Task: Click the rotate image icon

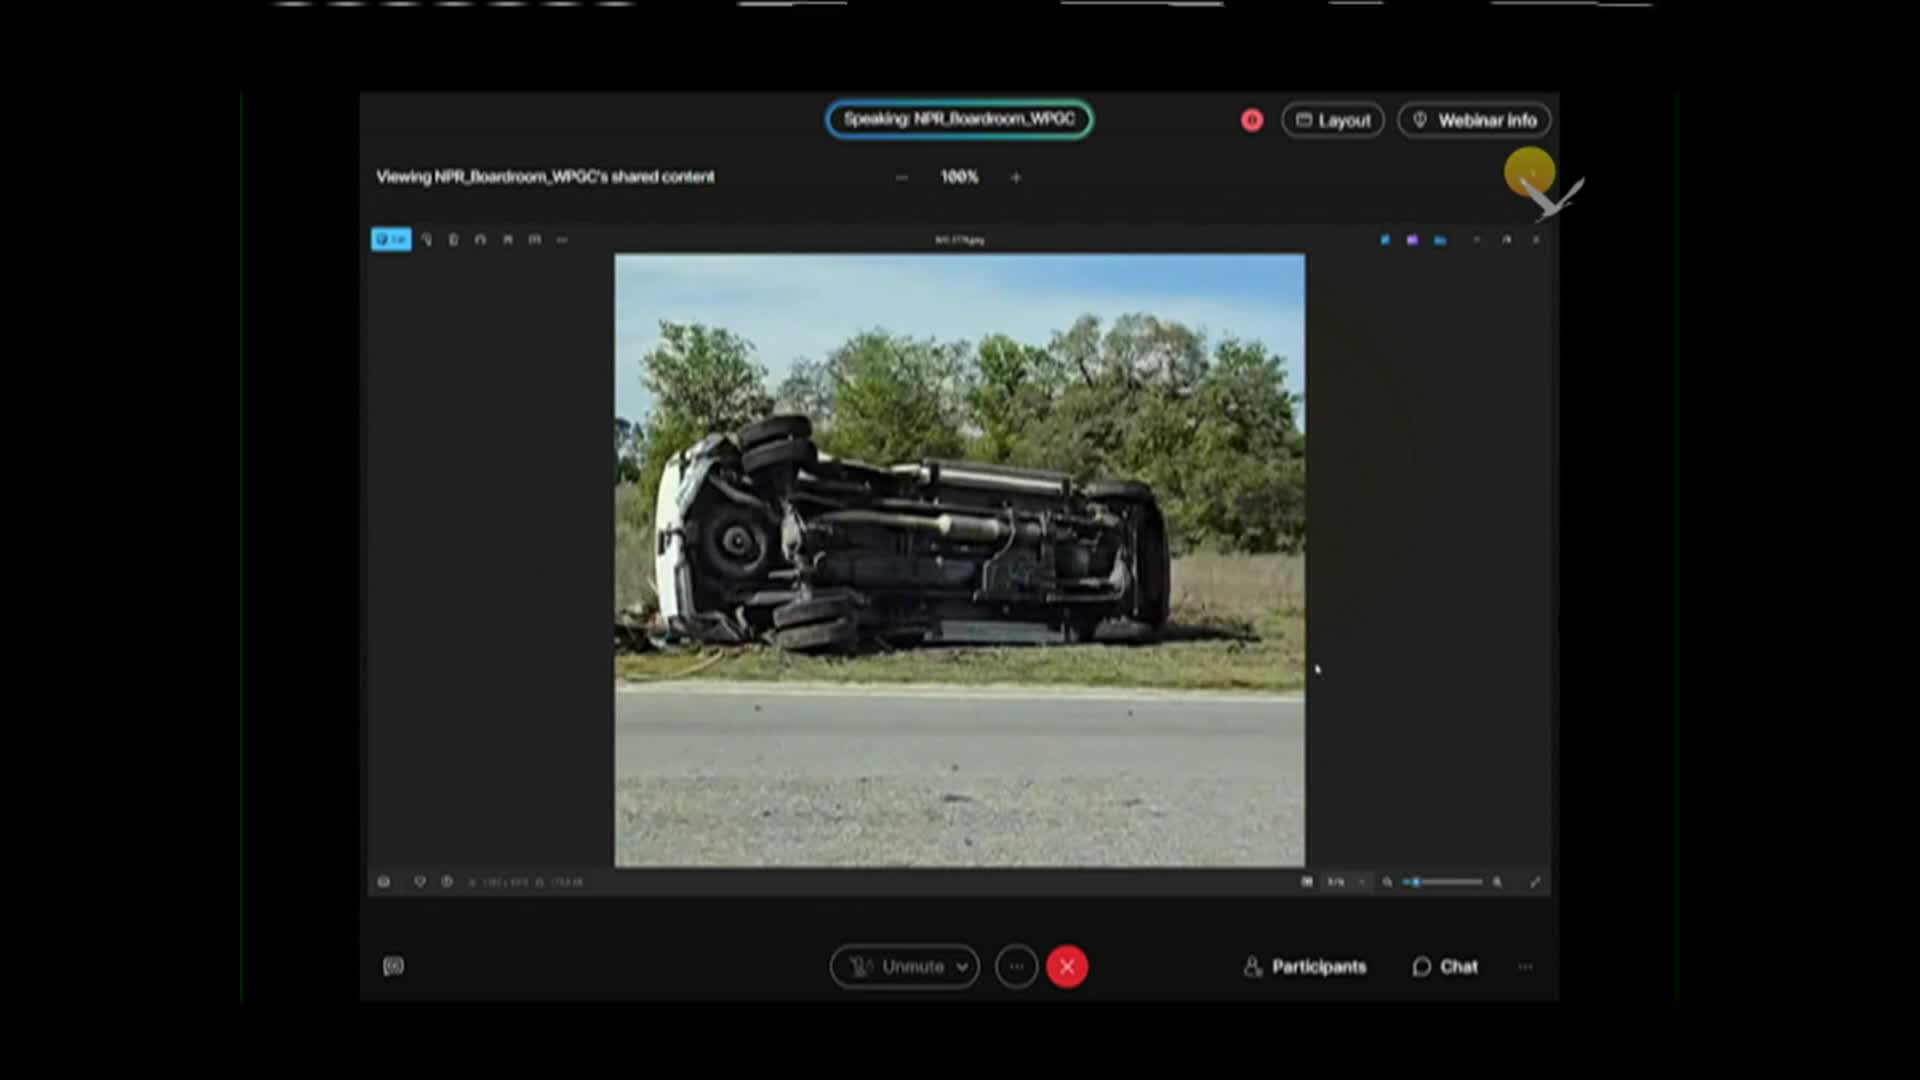Action: [480, 240]
